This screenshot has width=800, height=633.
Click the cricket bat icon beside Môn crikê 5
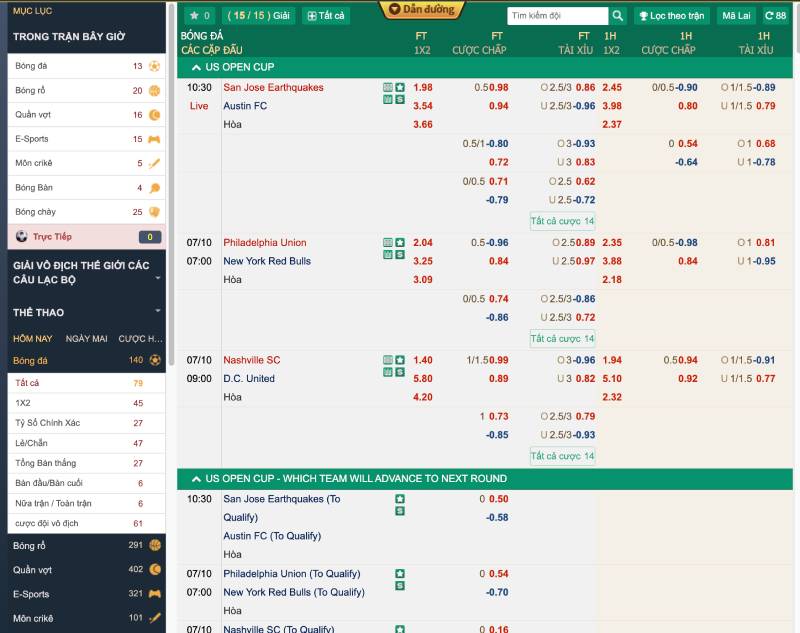click(154, 163)
